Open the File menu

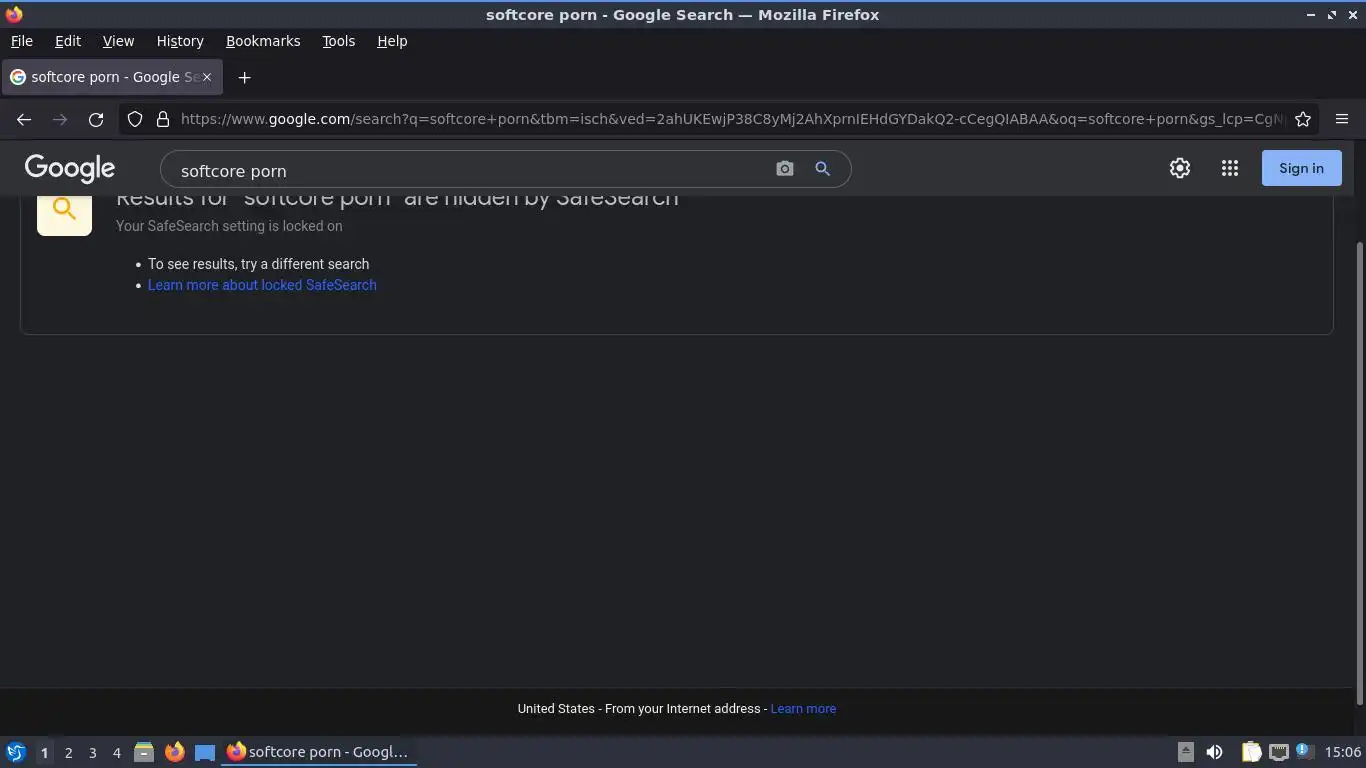(x=21, y=41)
